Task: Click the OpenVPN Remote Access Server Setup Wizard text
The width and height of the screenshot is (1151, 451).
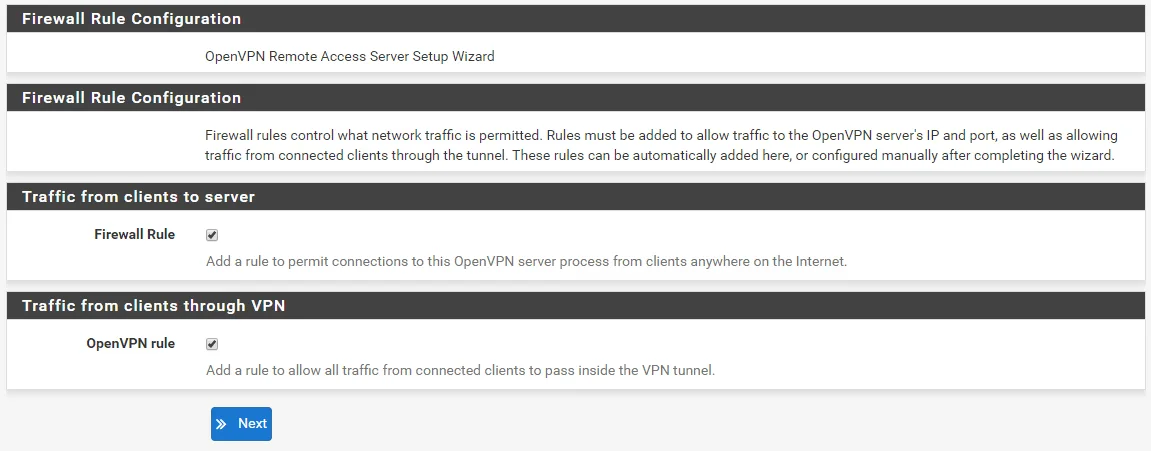Action: point(349,57)
